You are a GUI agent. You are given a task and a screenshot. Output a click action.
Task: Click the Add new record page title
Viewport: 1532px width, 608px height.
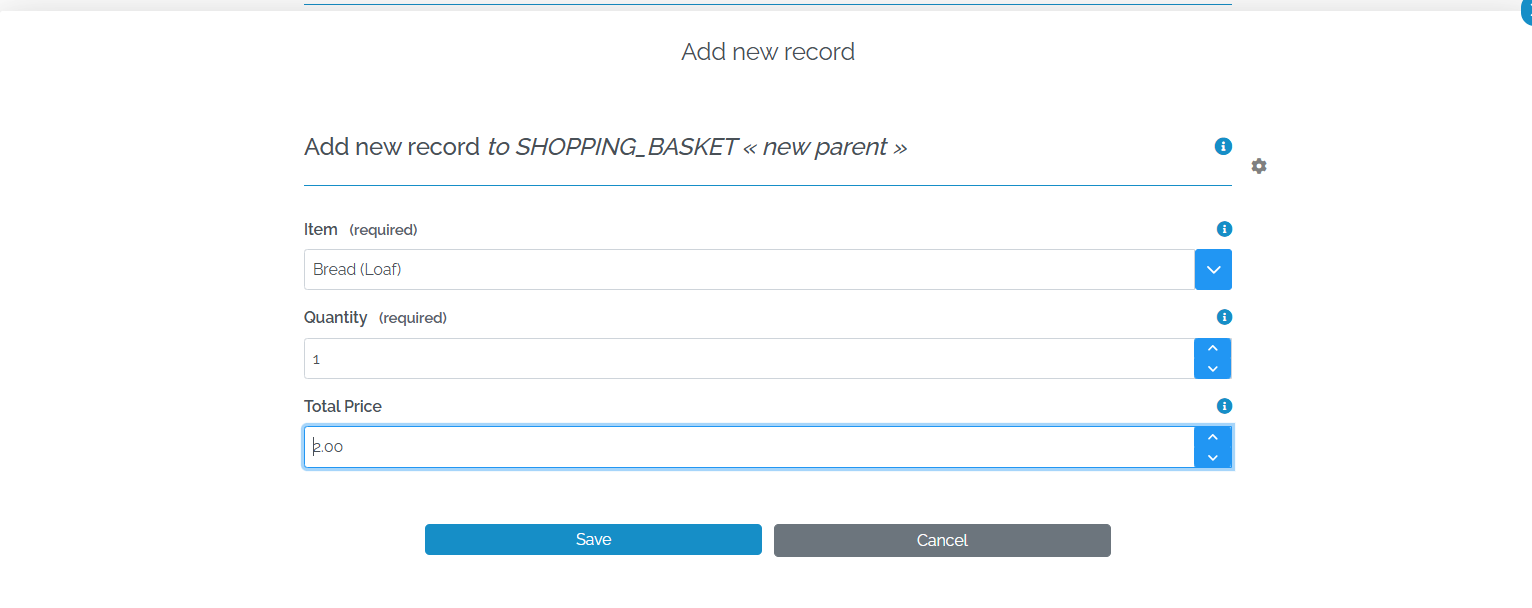(x=767, y=51)
